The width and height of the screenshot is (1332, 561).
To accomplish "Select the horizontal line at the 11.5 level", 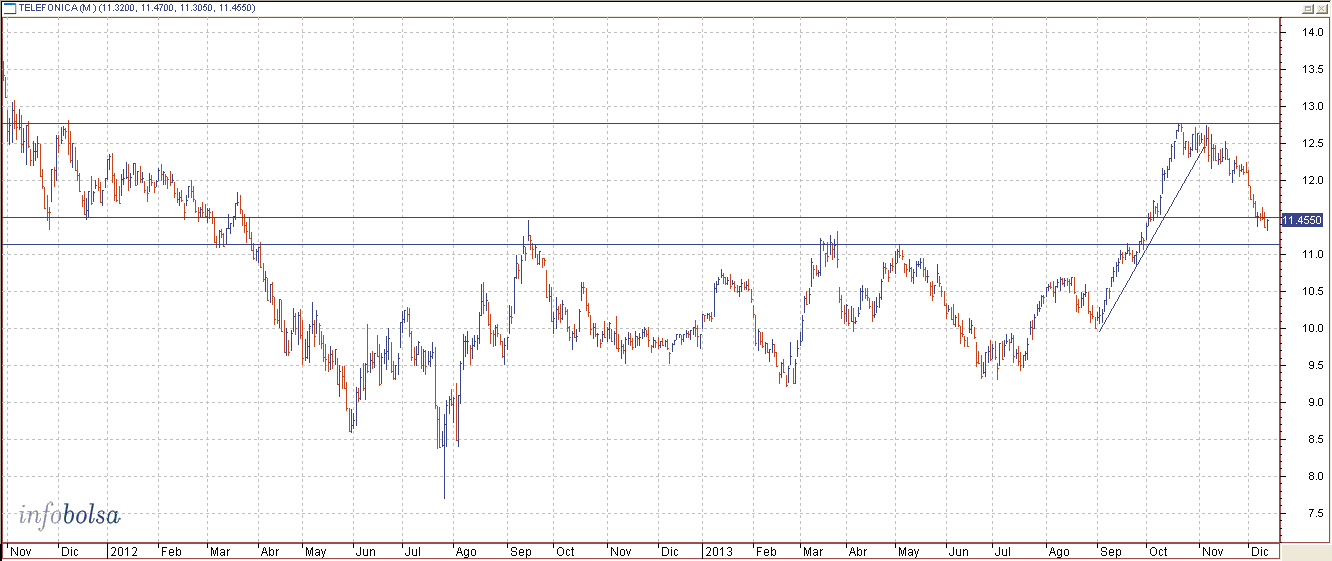I will [x=640, y=217].
